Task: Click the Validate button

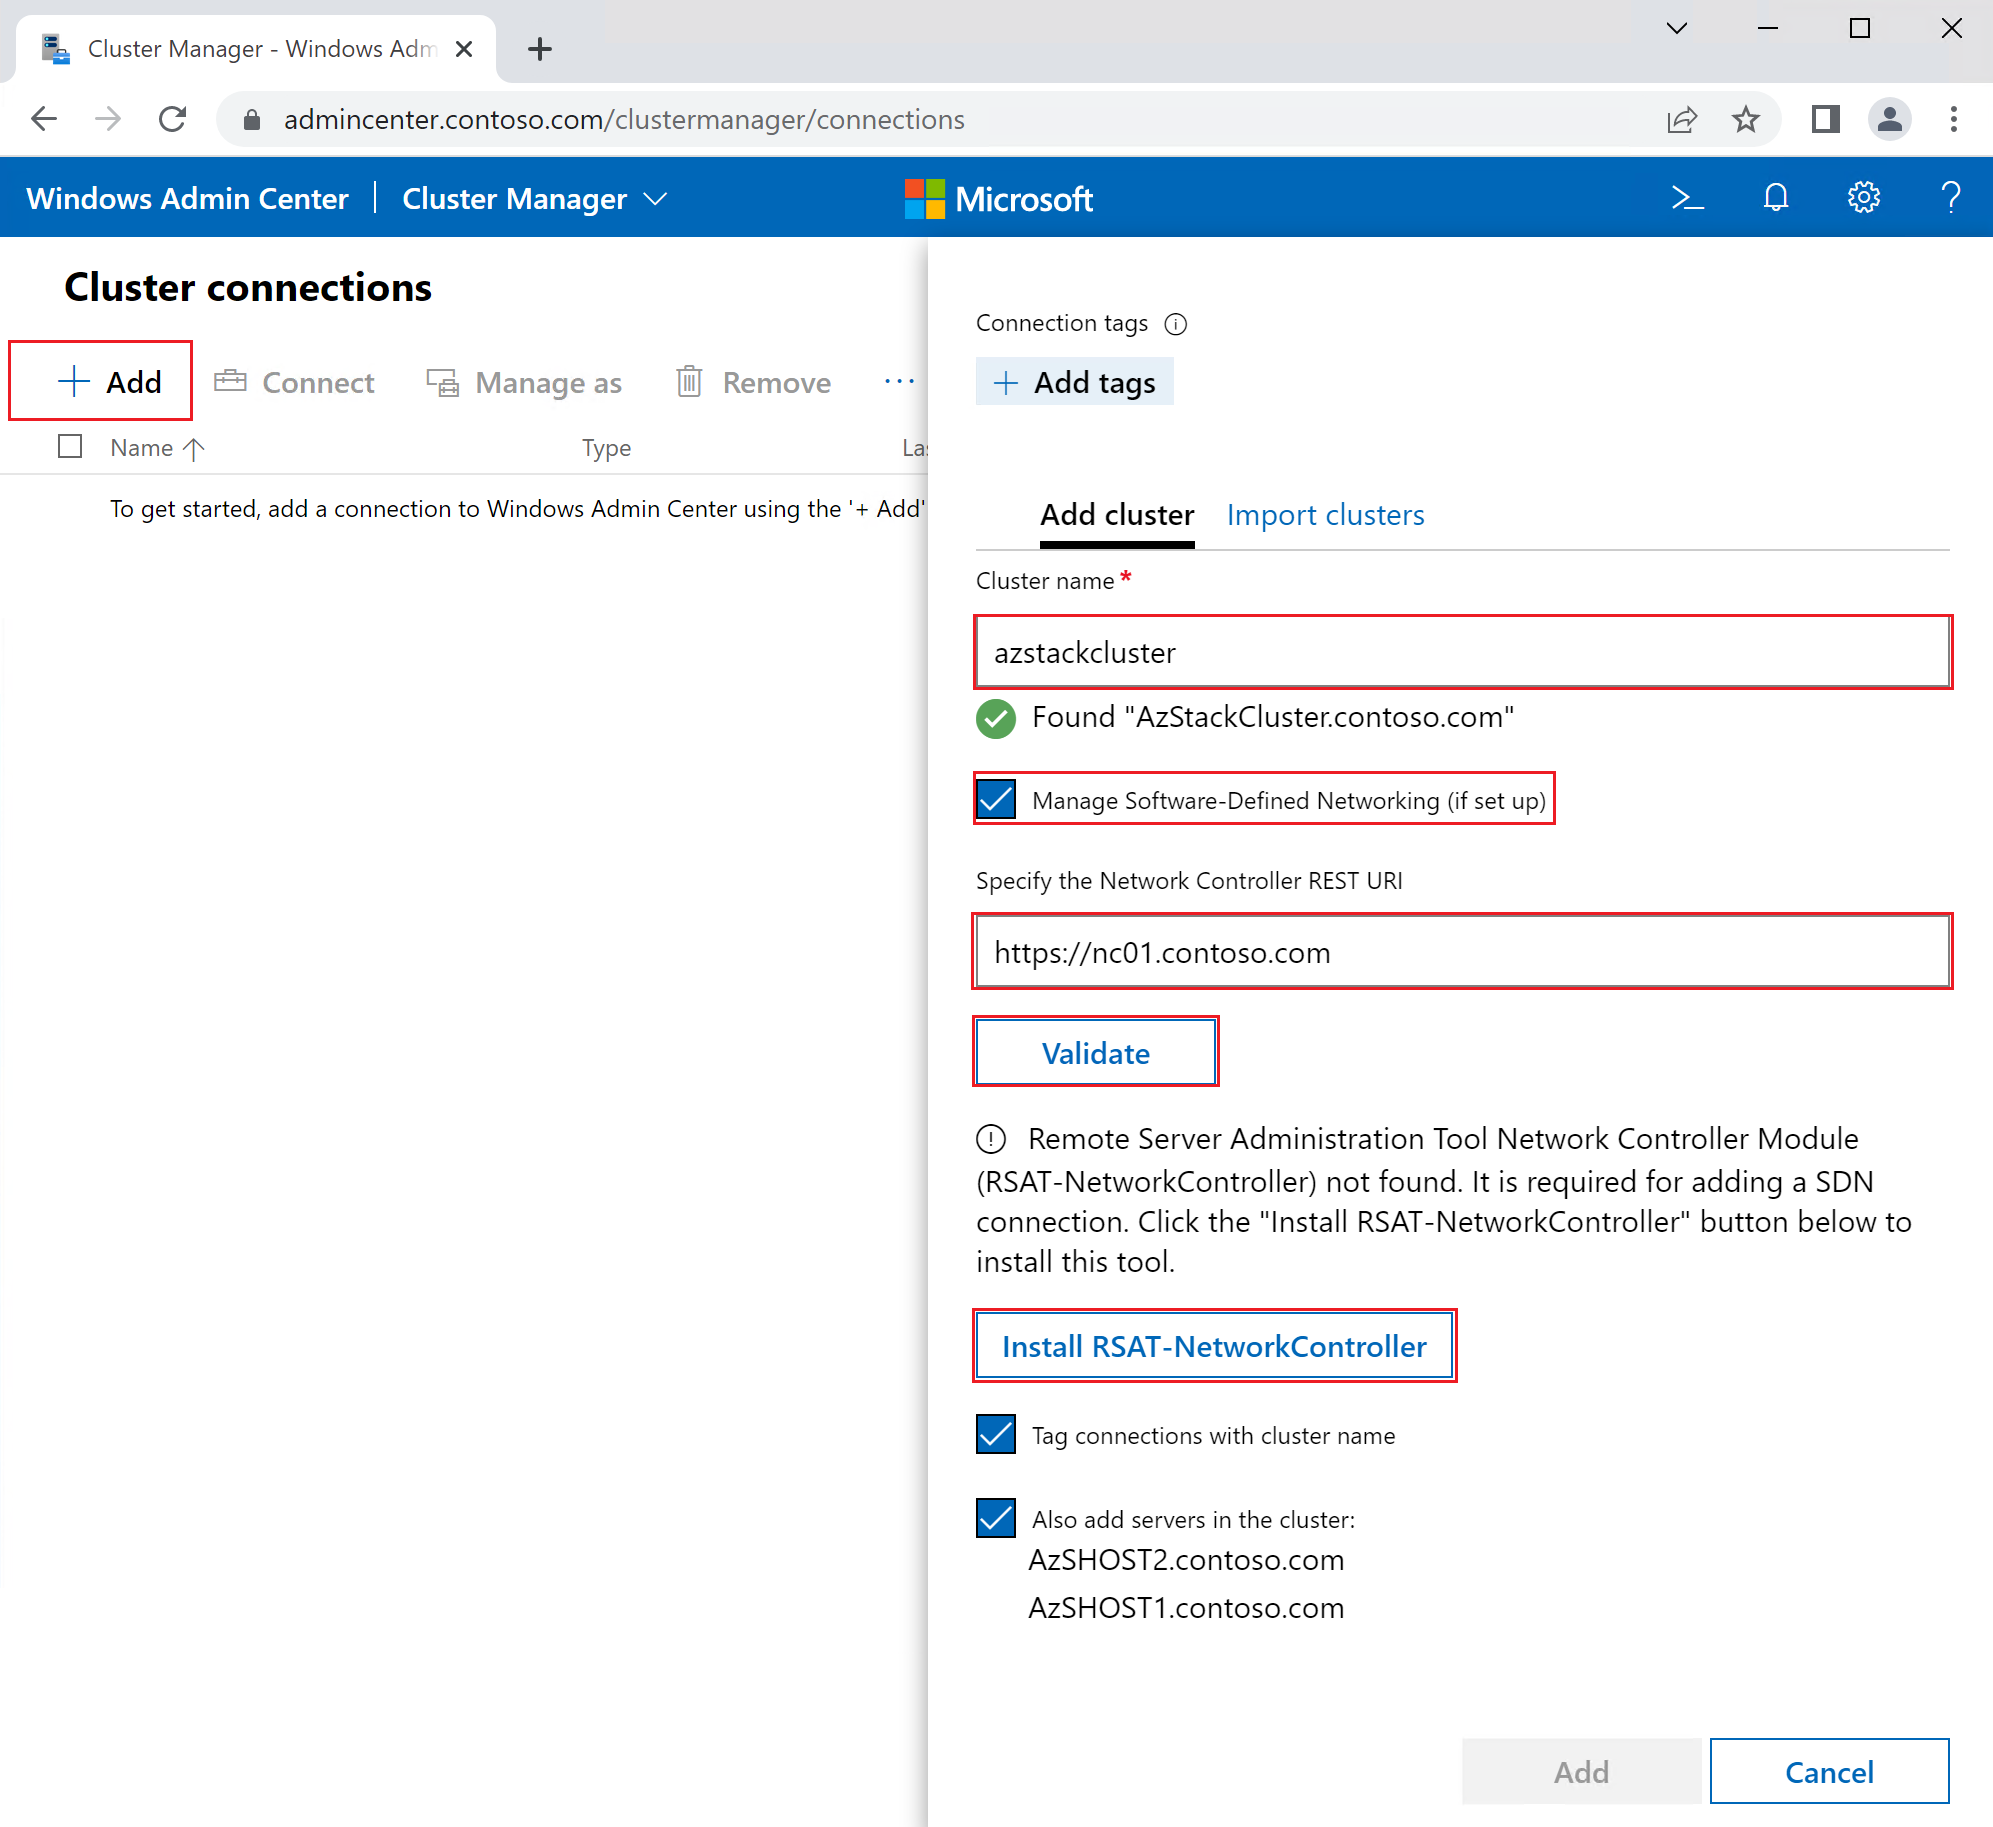Action: (1095, 1052)
